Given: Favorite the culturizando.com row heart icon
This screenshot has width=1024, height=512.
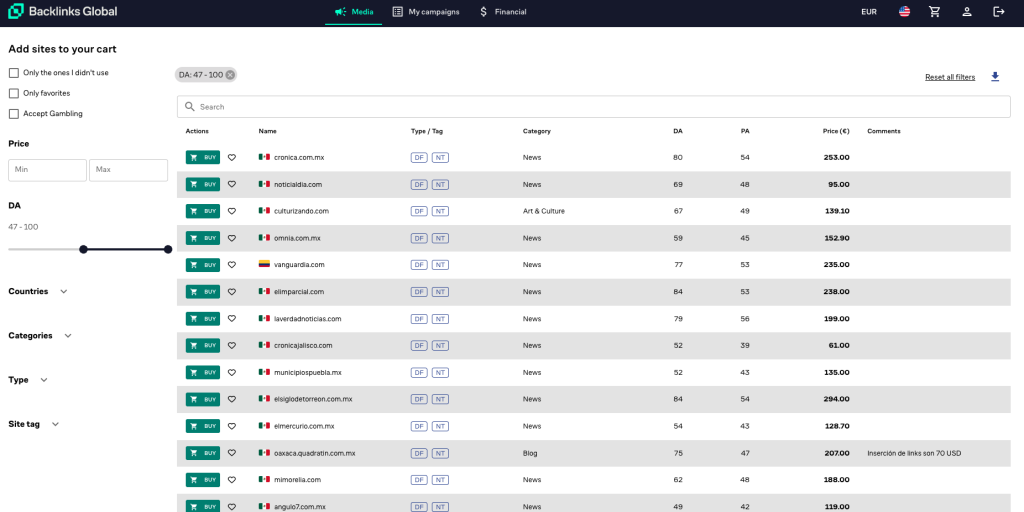Looking at the screenshot, I should pyautogui.click(x=232, y=211).
